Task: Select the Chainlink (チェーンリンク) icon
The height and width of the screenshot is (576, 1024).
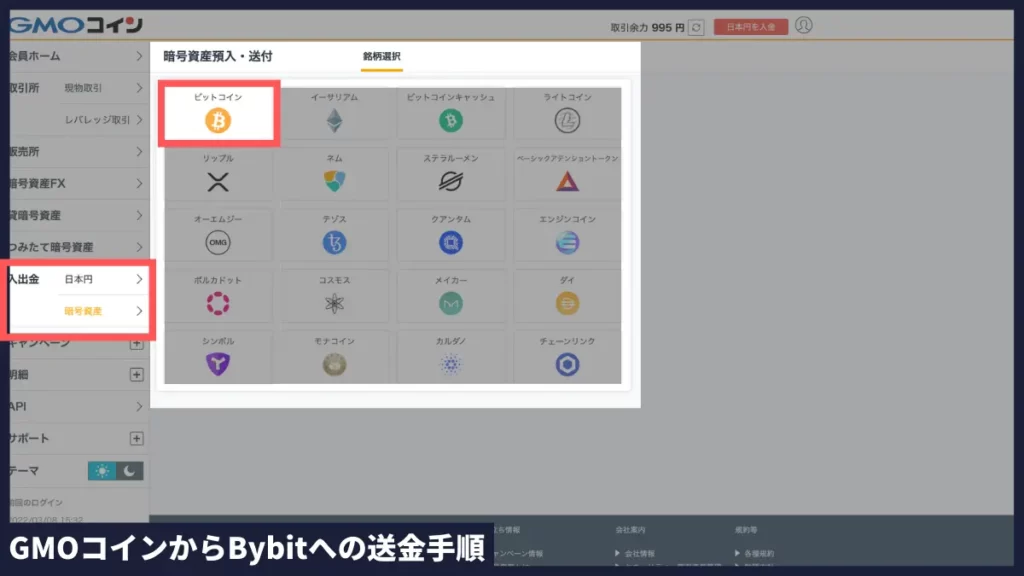Action: [x=568, y=364]
